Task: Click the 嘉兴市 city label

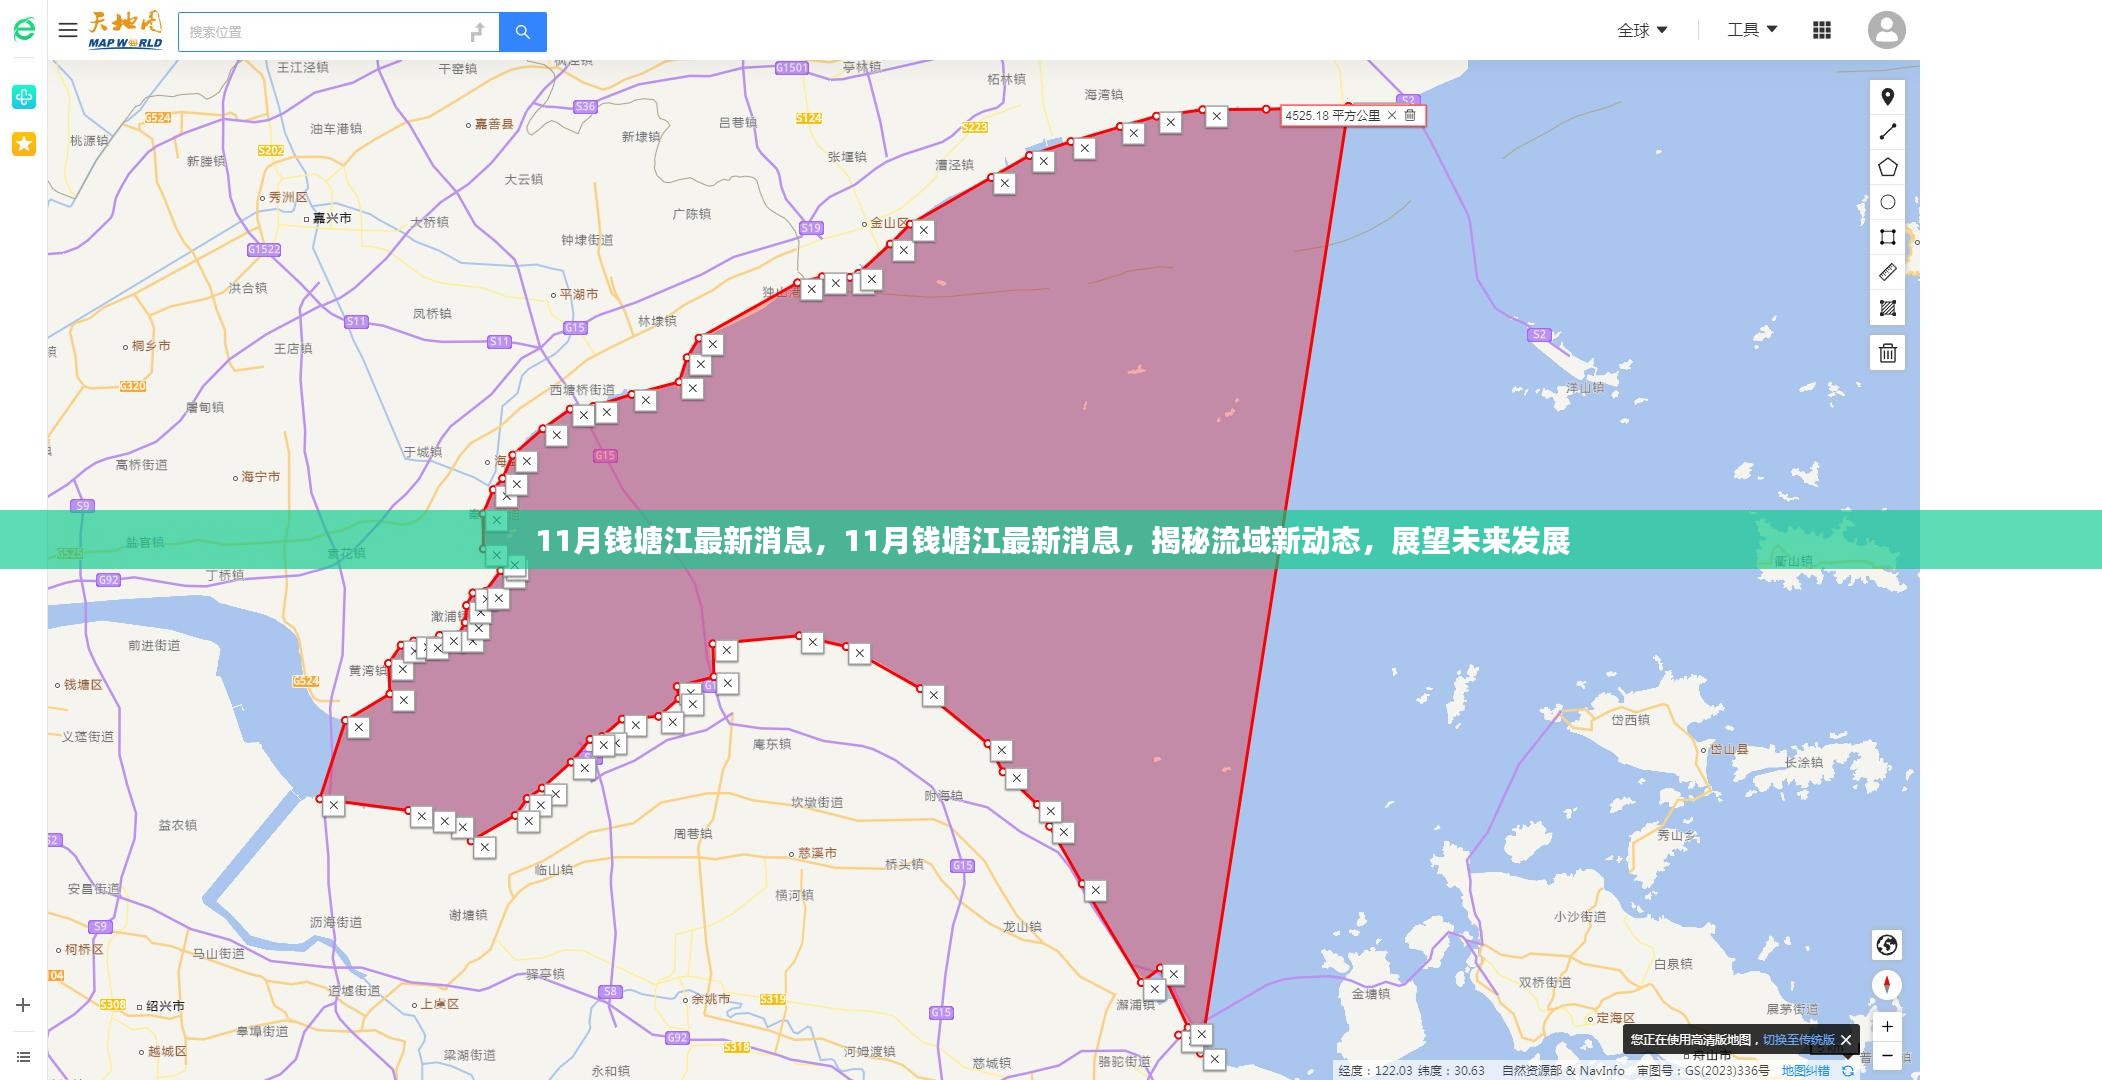Action: coord(331,218)
